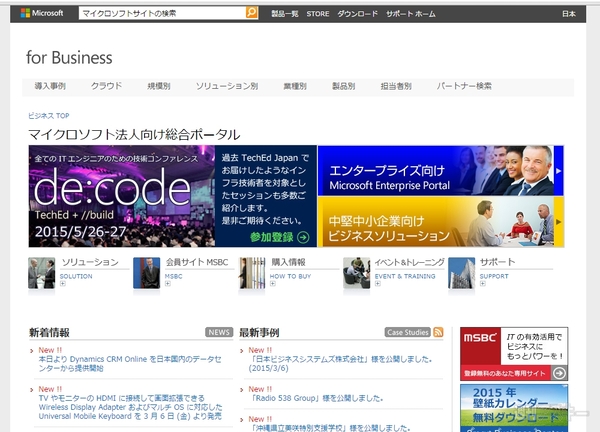Open the de:code conference banner image
Viewport: 600px width, 432px height.
point(122,196)
